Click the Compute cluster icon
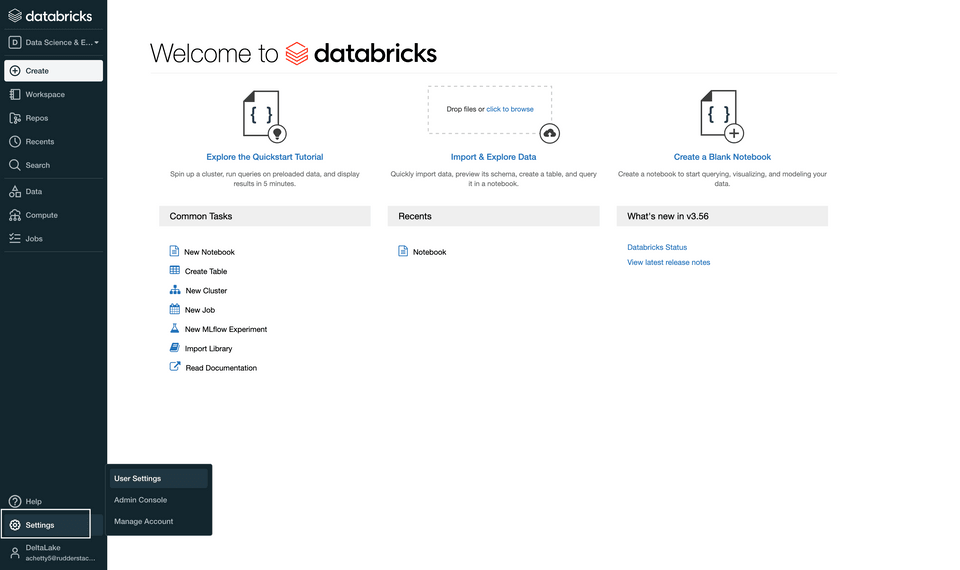The image size is (960, 570). [x=15, y=215]
